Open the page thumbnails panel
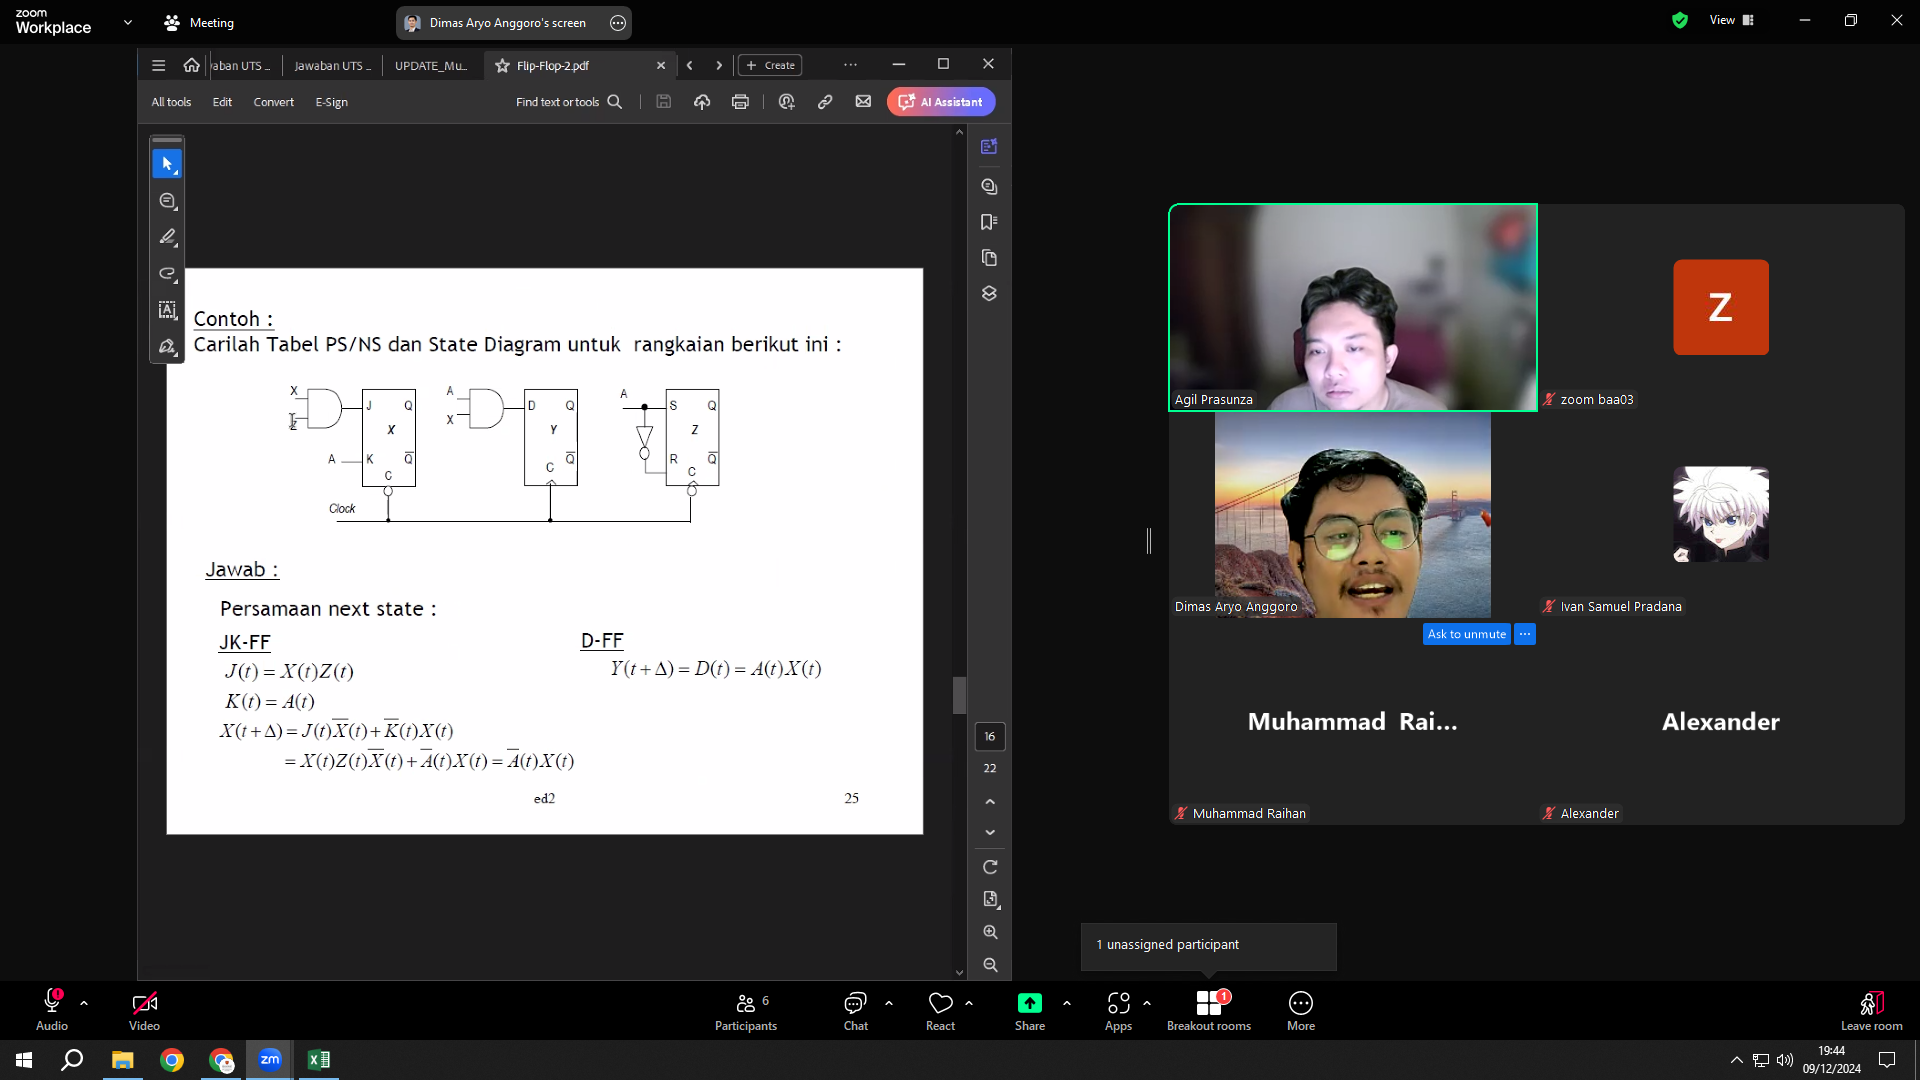1920x1080 pixels. coord(989,258)
